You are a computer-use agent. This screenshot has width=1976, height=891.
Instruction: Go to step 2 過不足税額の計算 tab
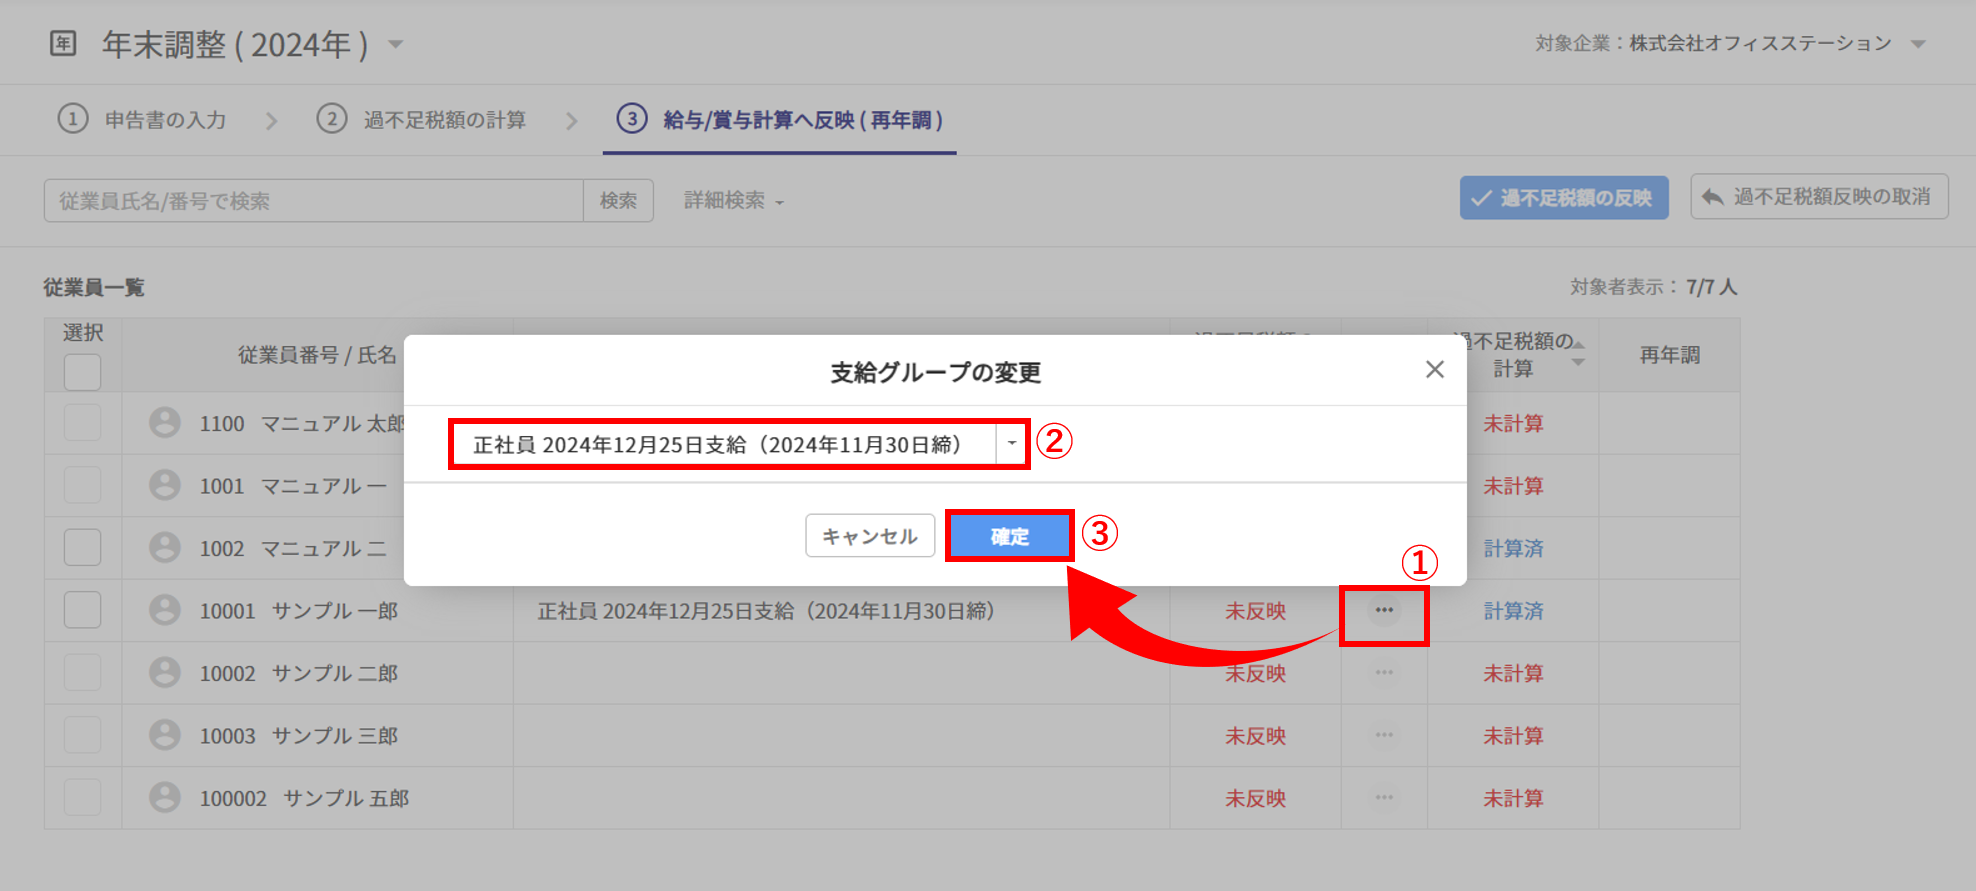click(x=421, y=120)
